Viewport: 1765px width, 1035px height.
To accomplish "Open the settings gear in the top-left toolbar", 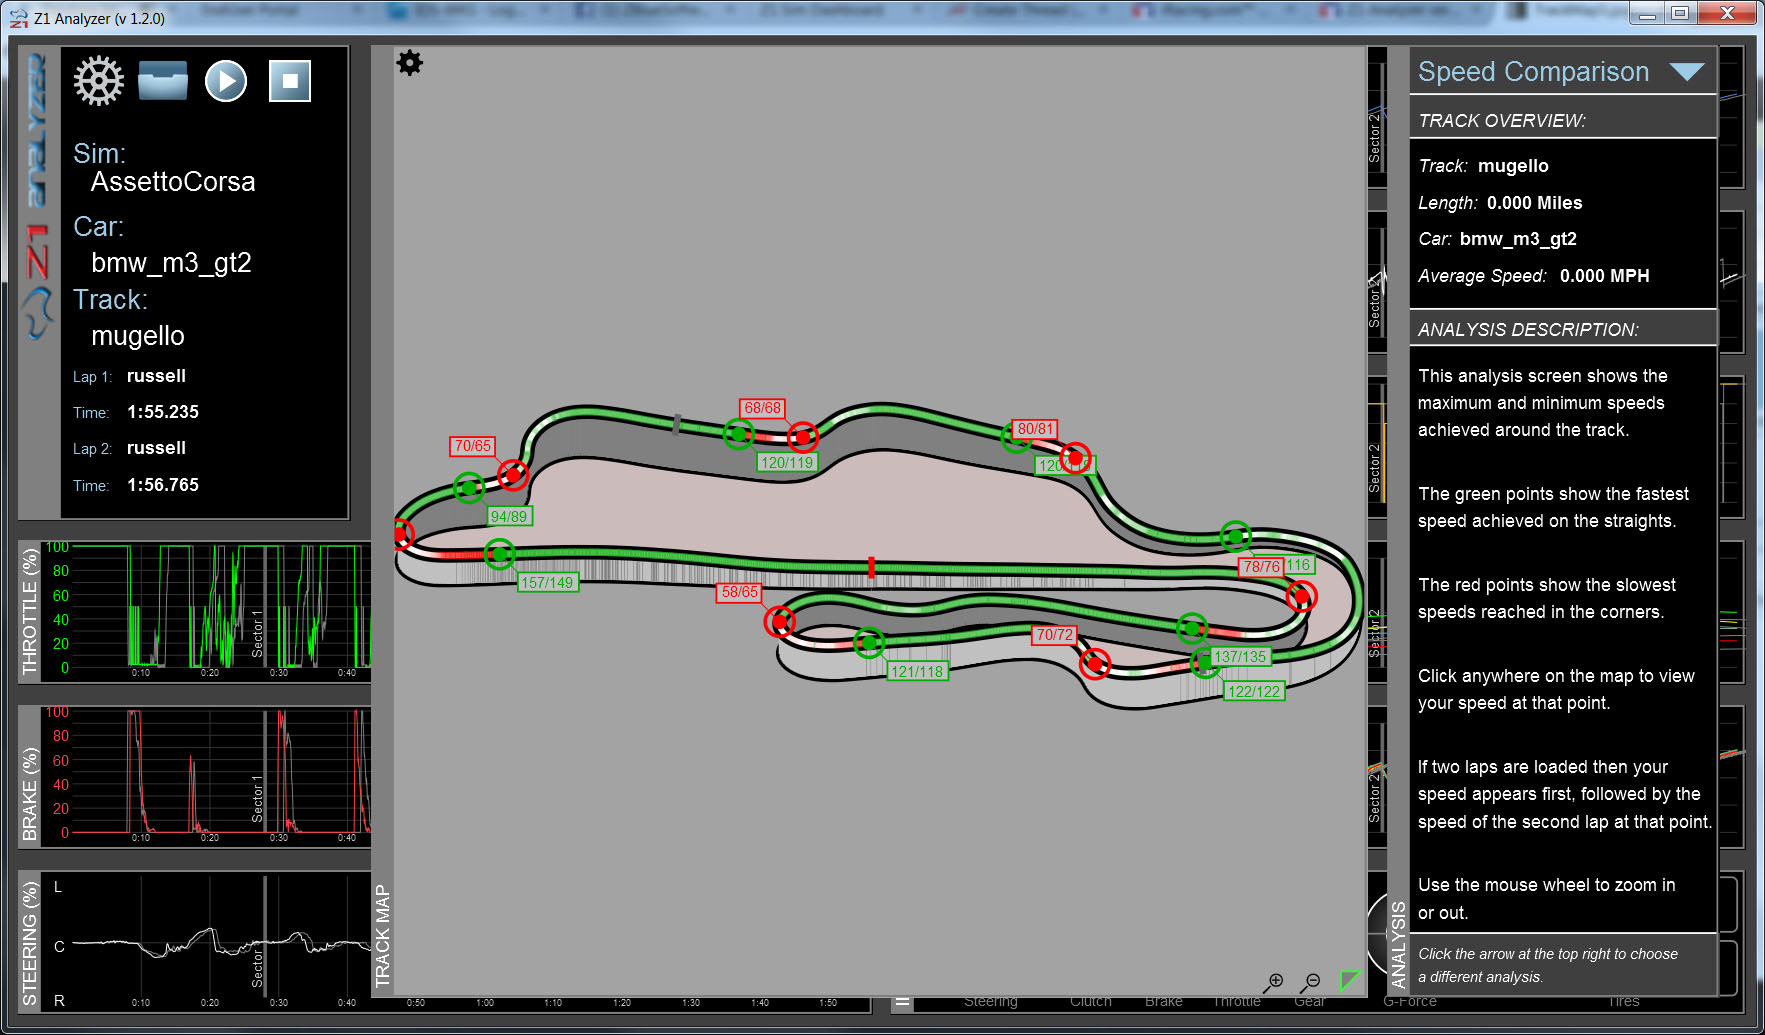I will point(98,81).
